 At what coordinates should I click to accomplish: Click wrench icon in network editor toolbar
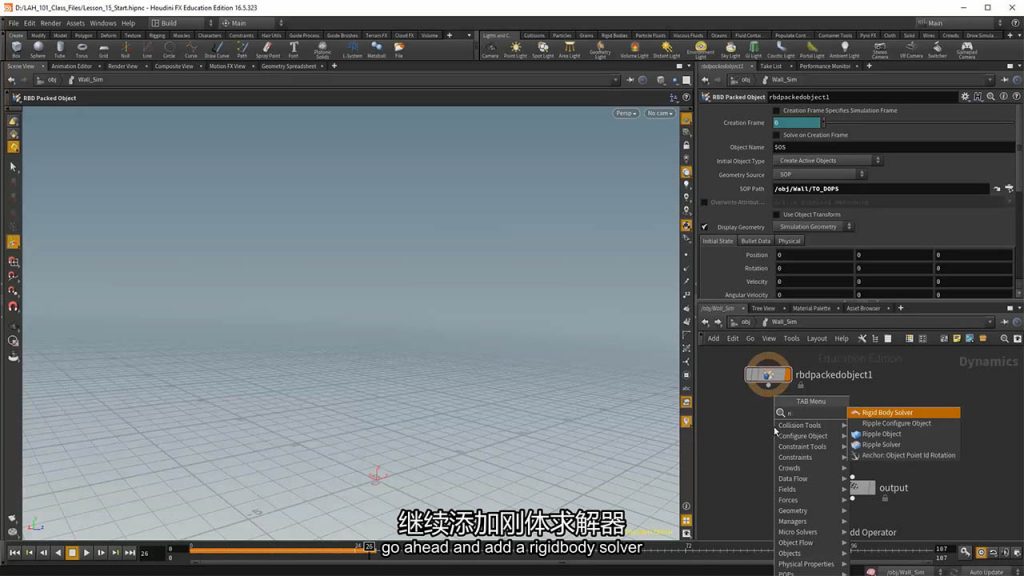(x=862, y=338)
